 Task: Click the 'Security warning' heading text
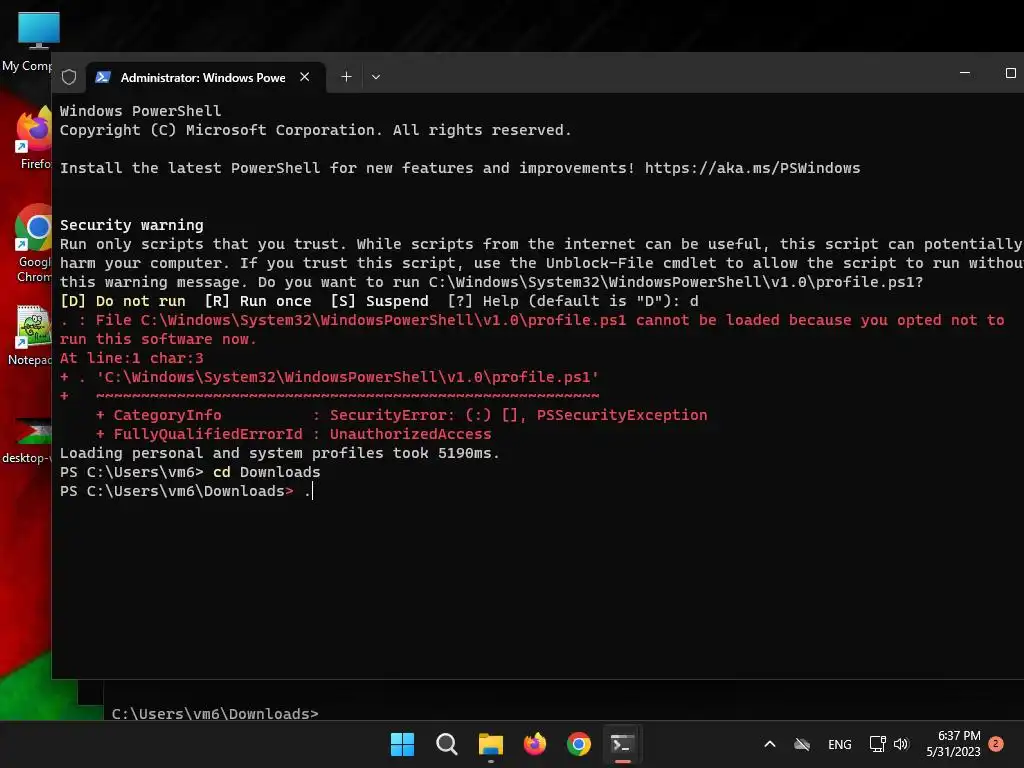pyautogui.click(x=132, y=225)
